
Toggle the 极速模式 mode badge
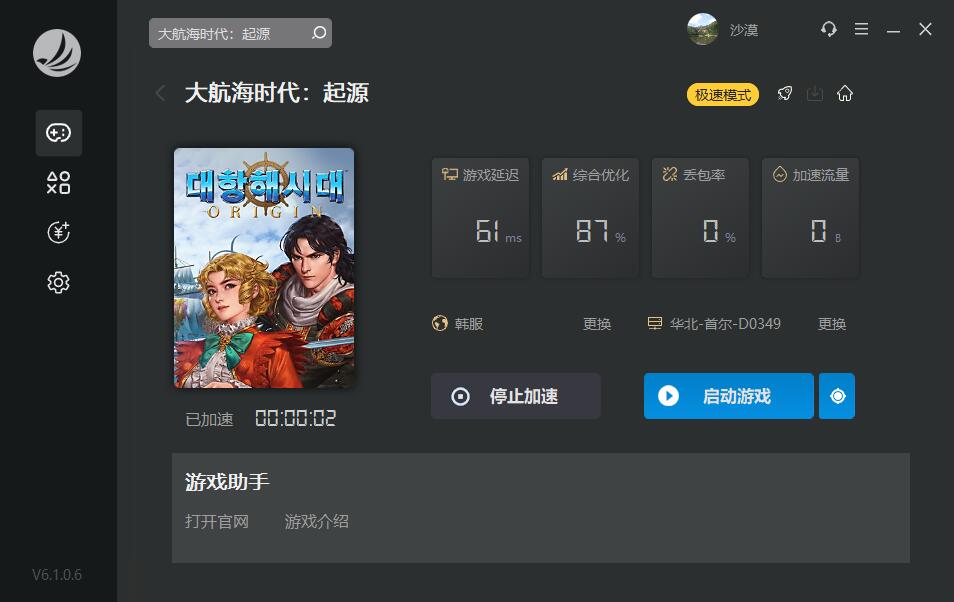click(x=723, y=94)
